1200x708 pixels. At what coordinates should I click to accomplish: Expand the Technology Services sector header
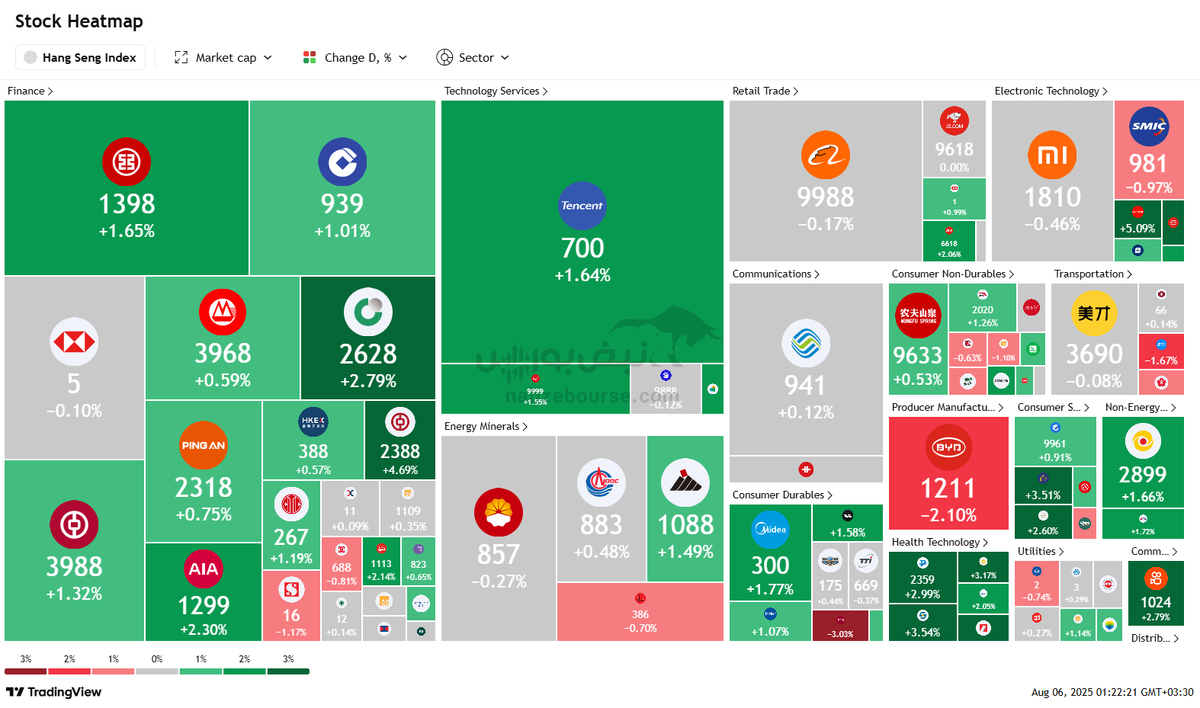496,91
